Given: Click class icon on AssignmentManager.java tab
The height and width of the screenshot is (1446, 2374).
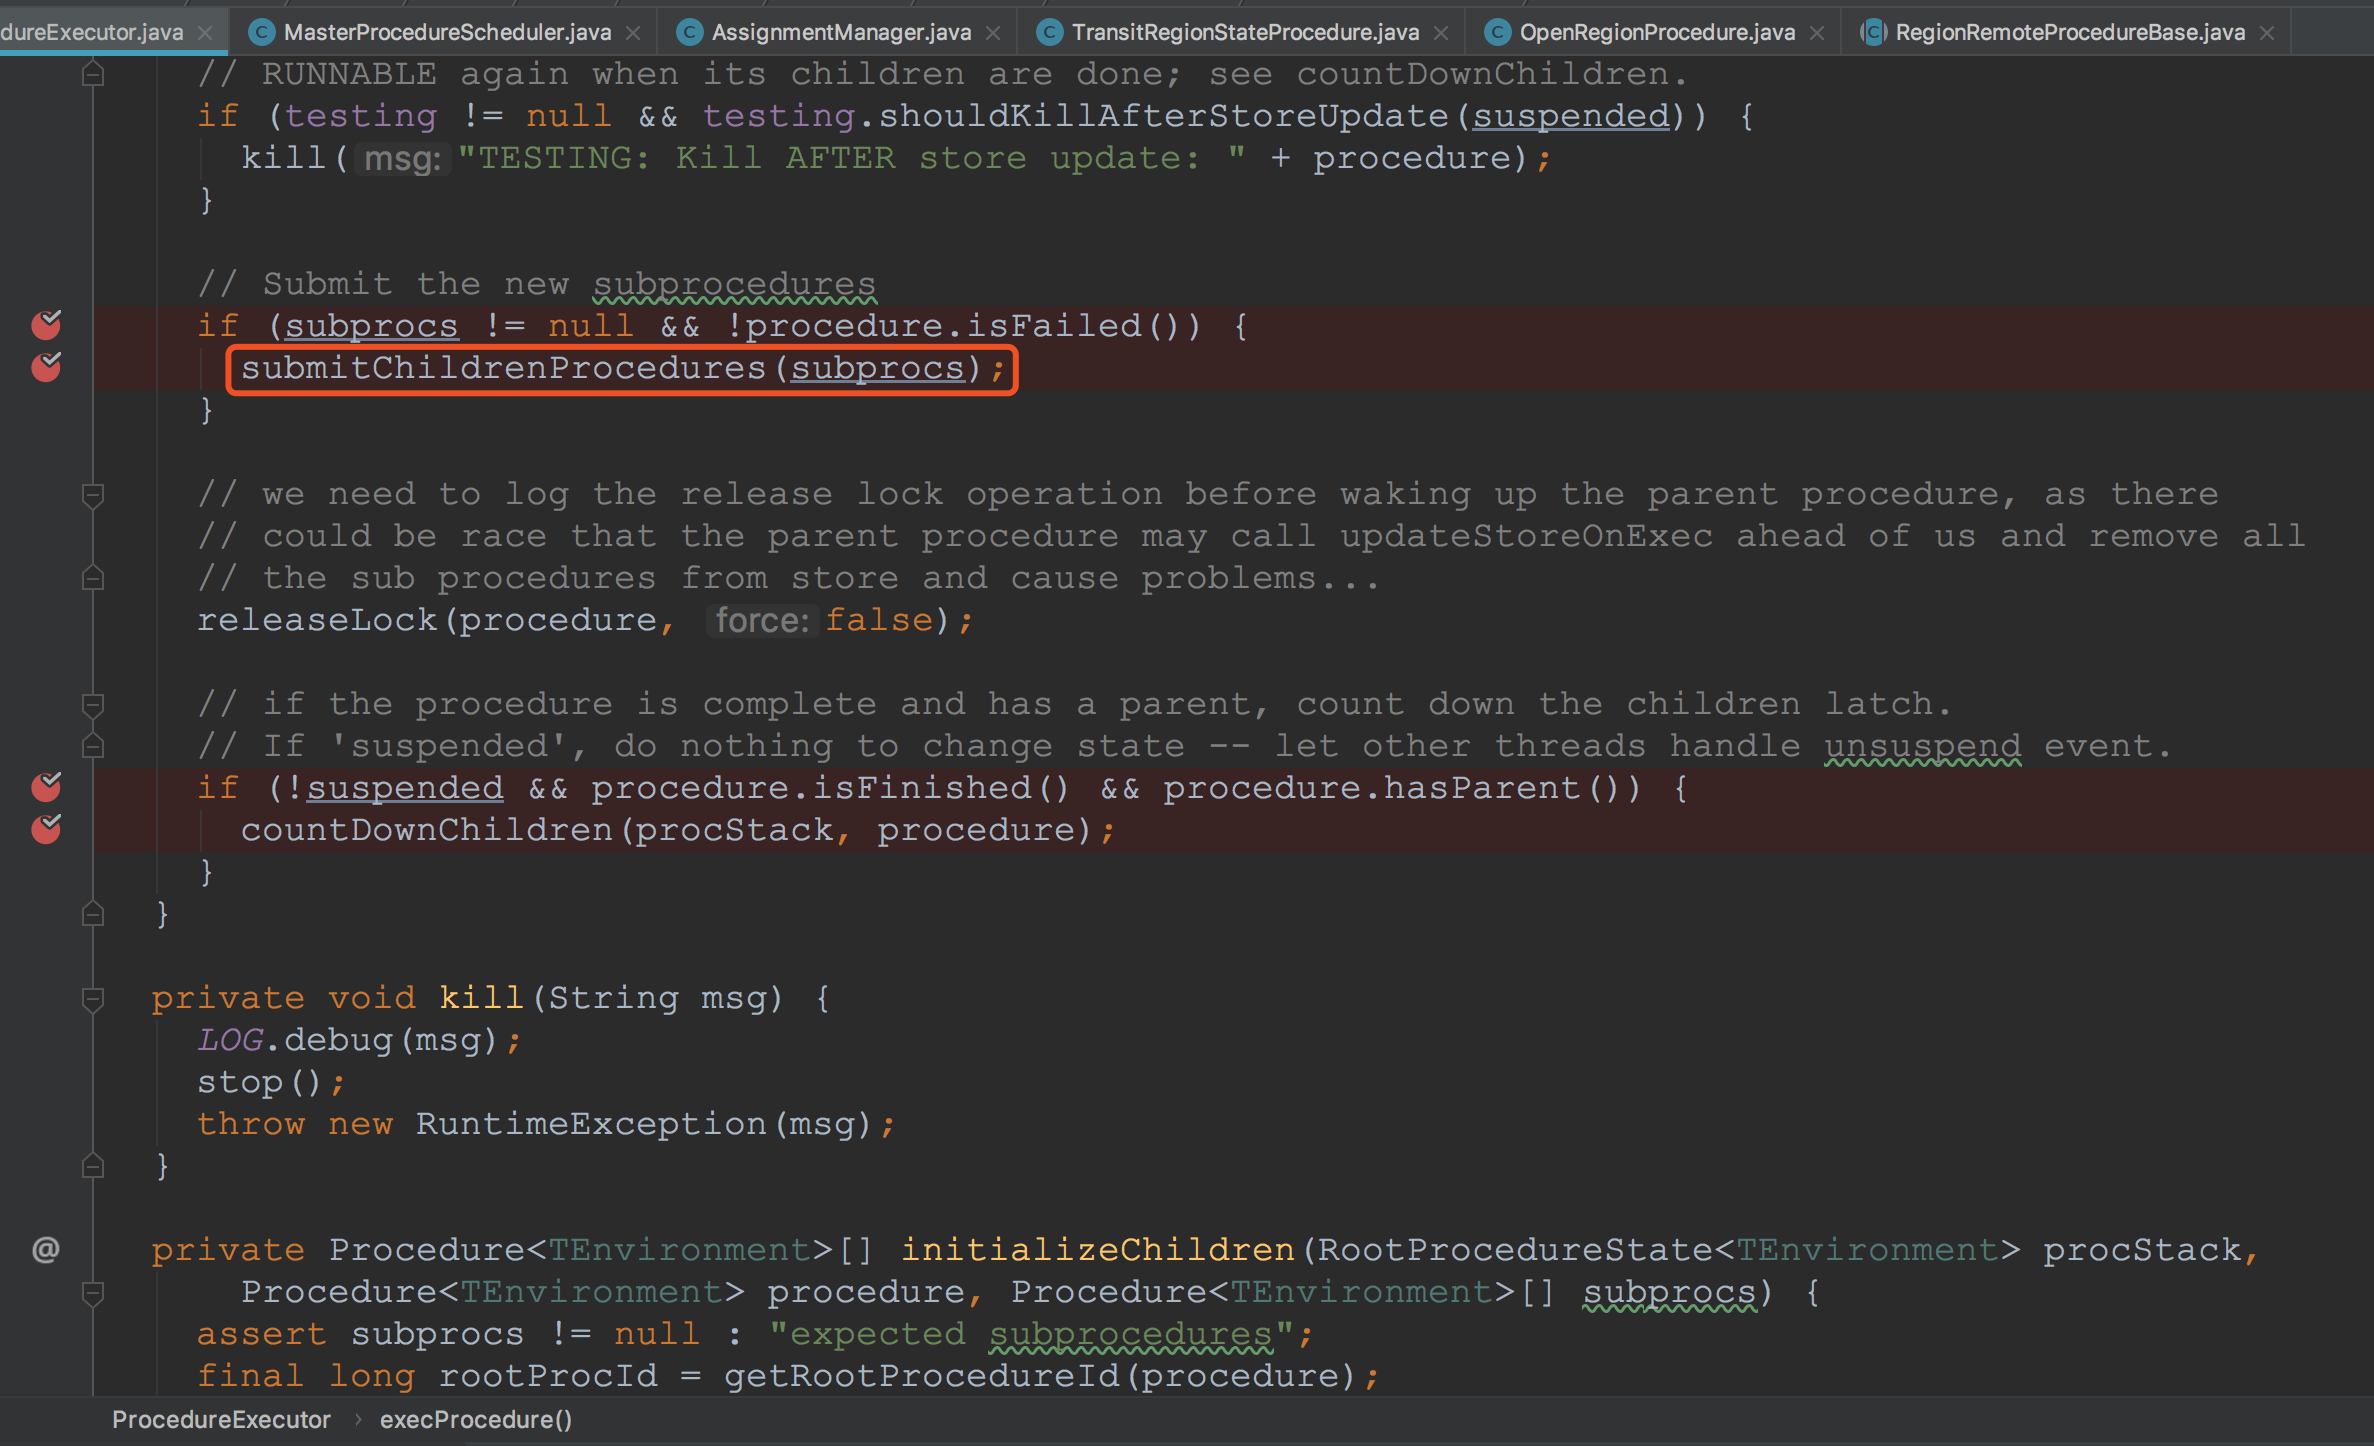Looking at the screenshot, I should pos(689,32).
